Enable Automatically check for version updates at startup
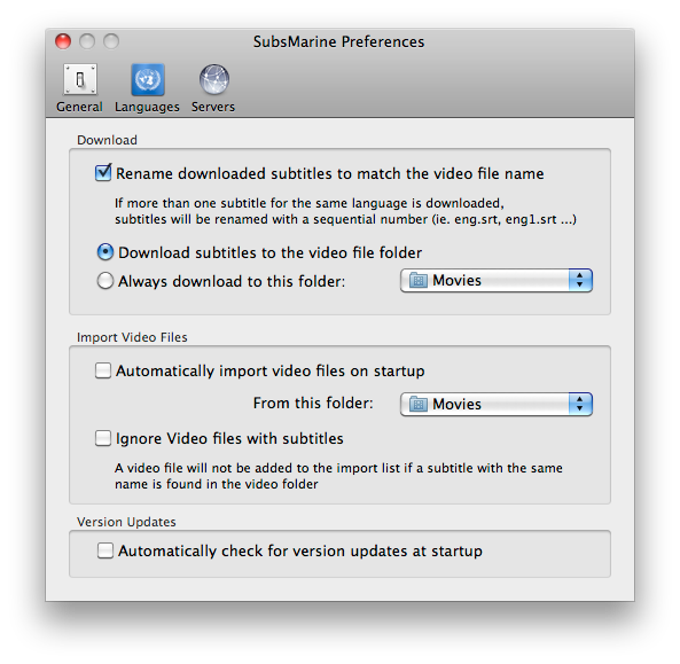The image size is (680, 664). click(x=105, y=550)
